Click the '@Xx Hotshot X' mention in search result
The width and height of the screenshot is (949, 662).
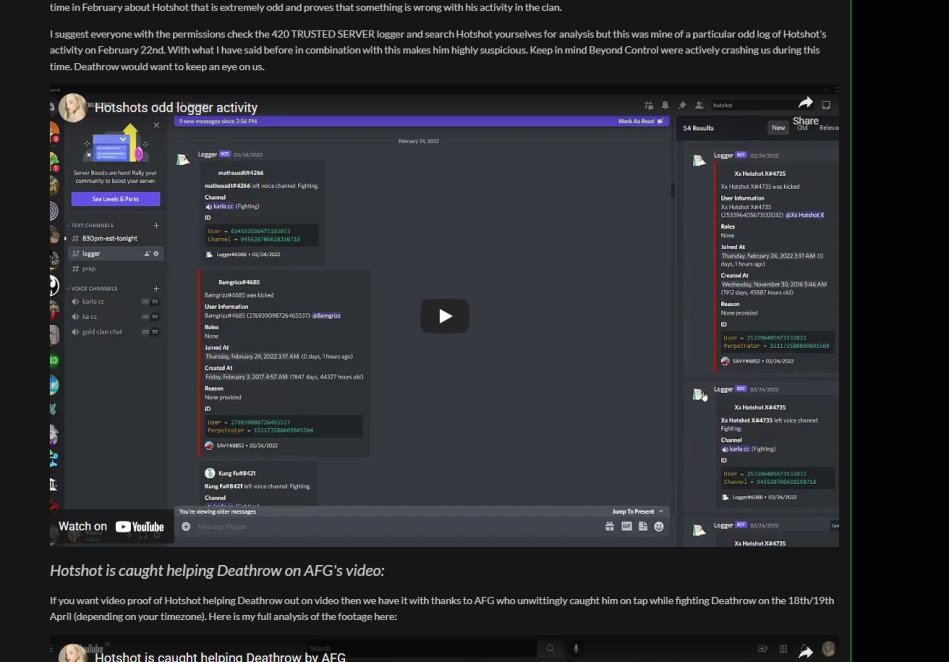[x=806, y=215]
